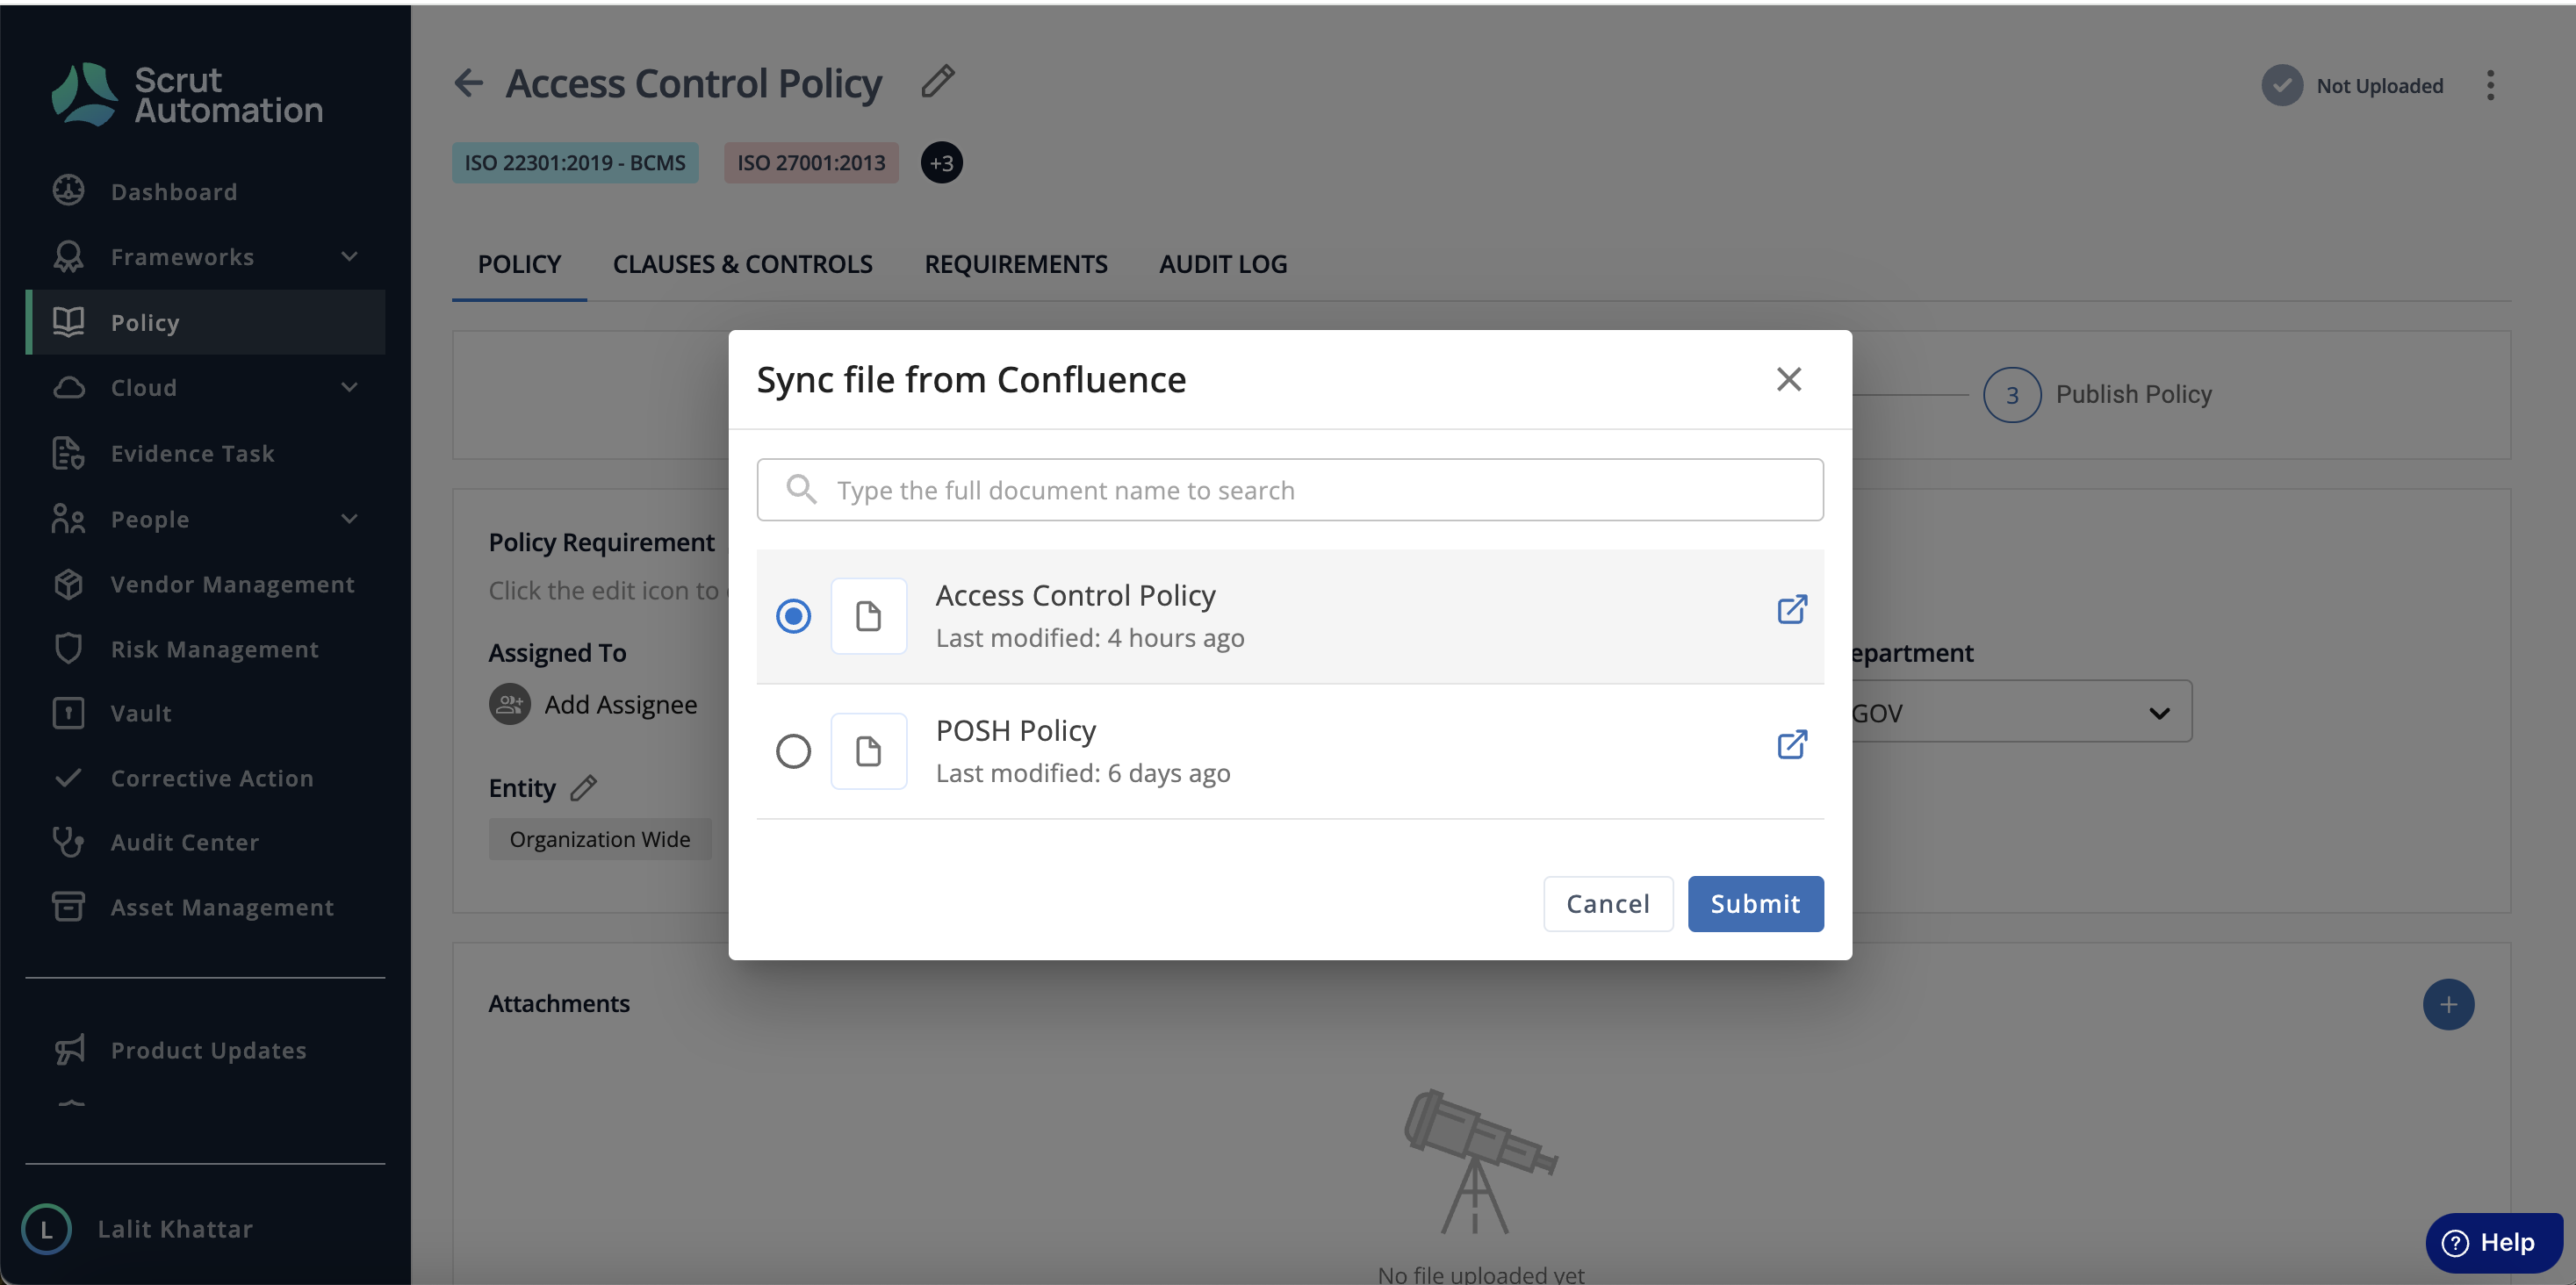Click the search magnifier icon in dialog
Screen dimensions: 2576x1285
point(801,489)
